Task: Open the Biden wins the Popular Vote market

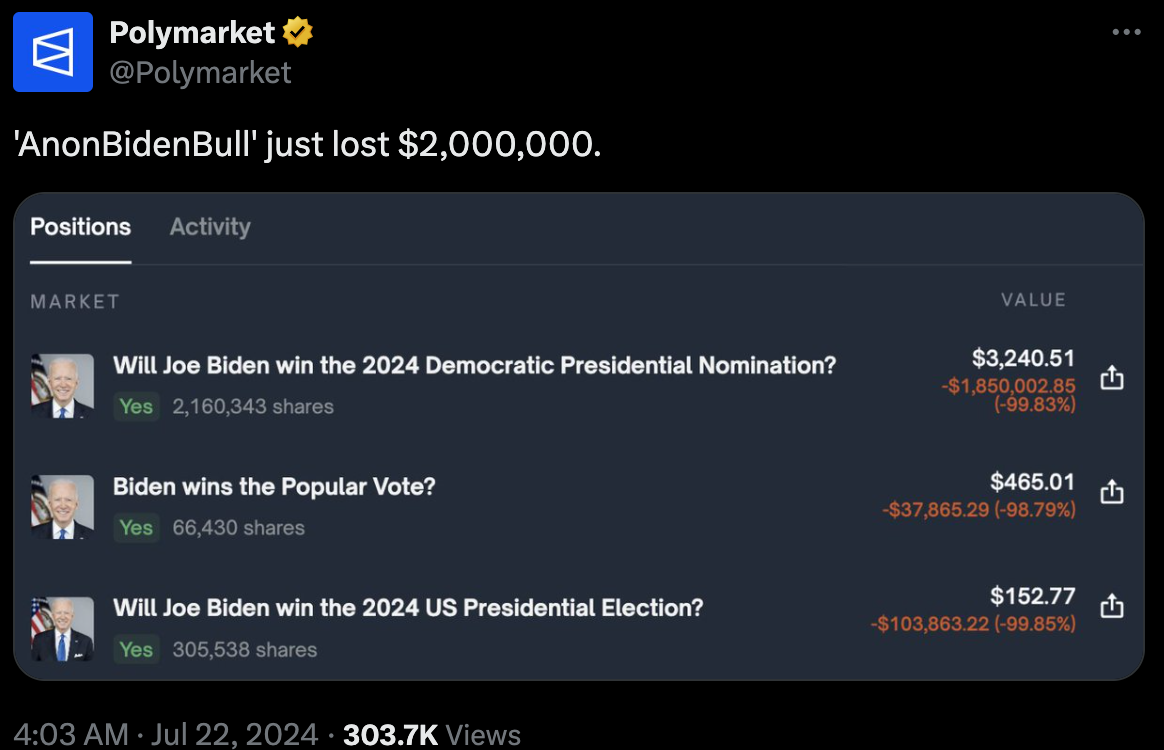Action: pos(274,487)
